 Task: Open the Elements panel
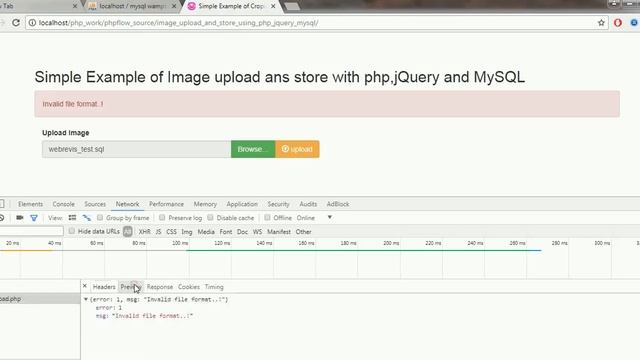coord(30,204)
